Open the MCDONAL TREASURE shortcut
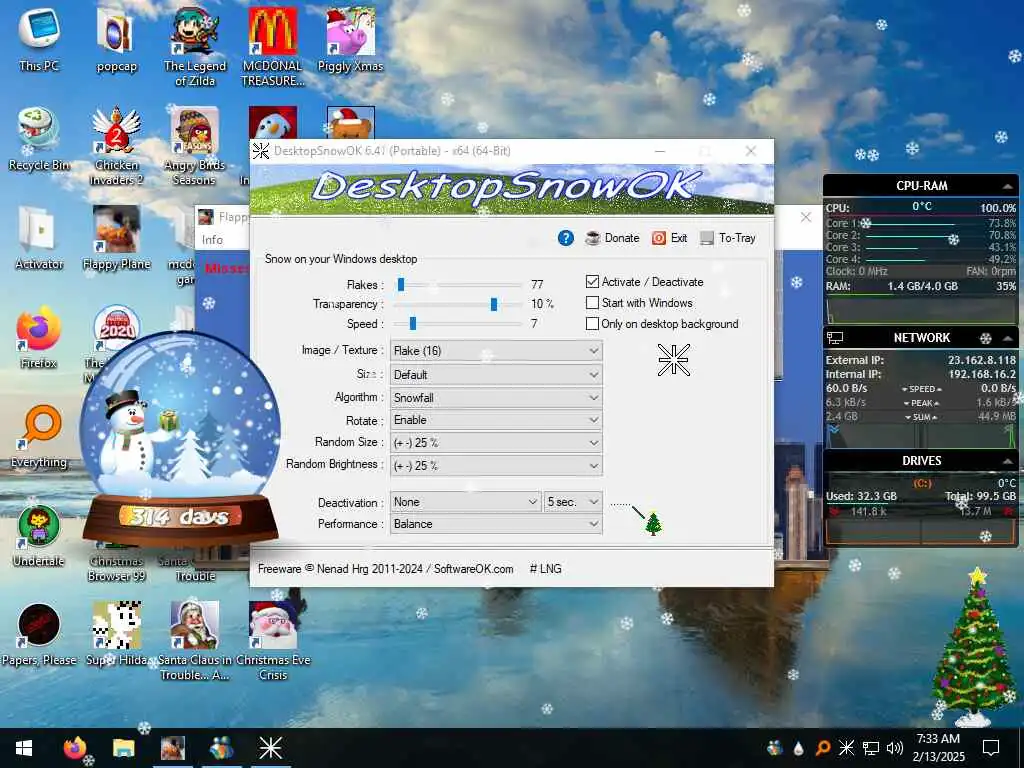 (273, 47)
